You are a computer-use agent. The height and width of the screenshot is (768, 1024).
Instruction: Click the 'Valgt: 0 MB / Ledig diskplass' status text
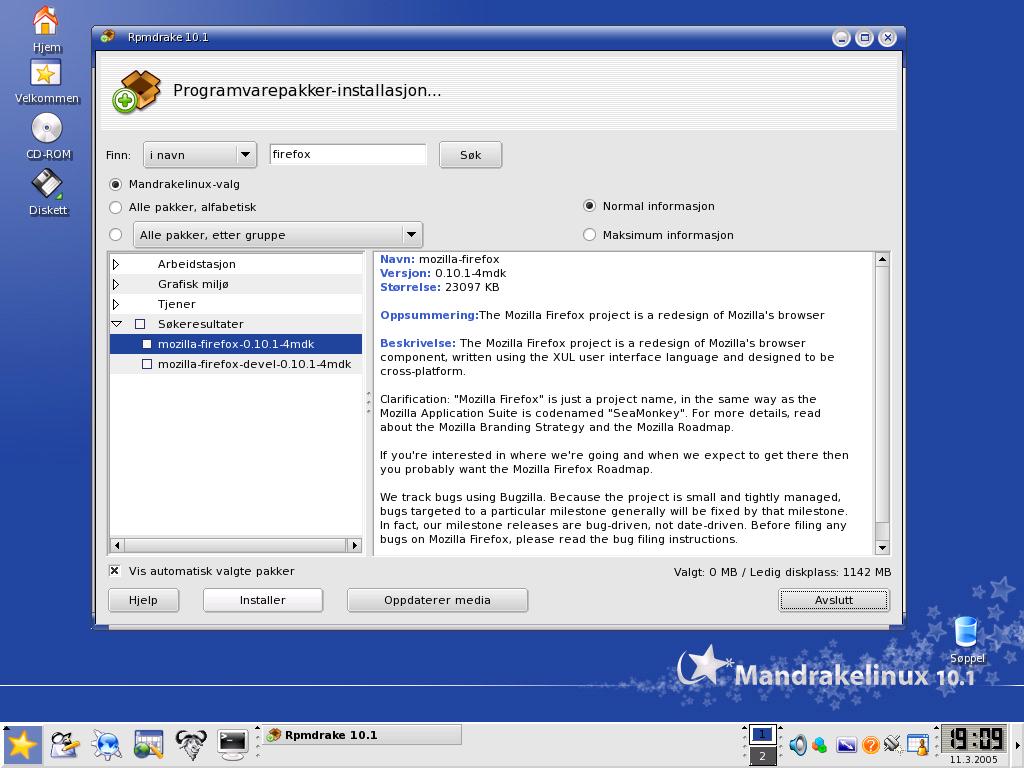782,572
